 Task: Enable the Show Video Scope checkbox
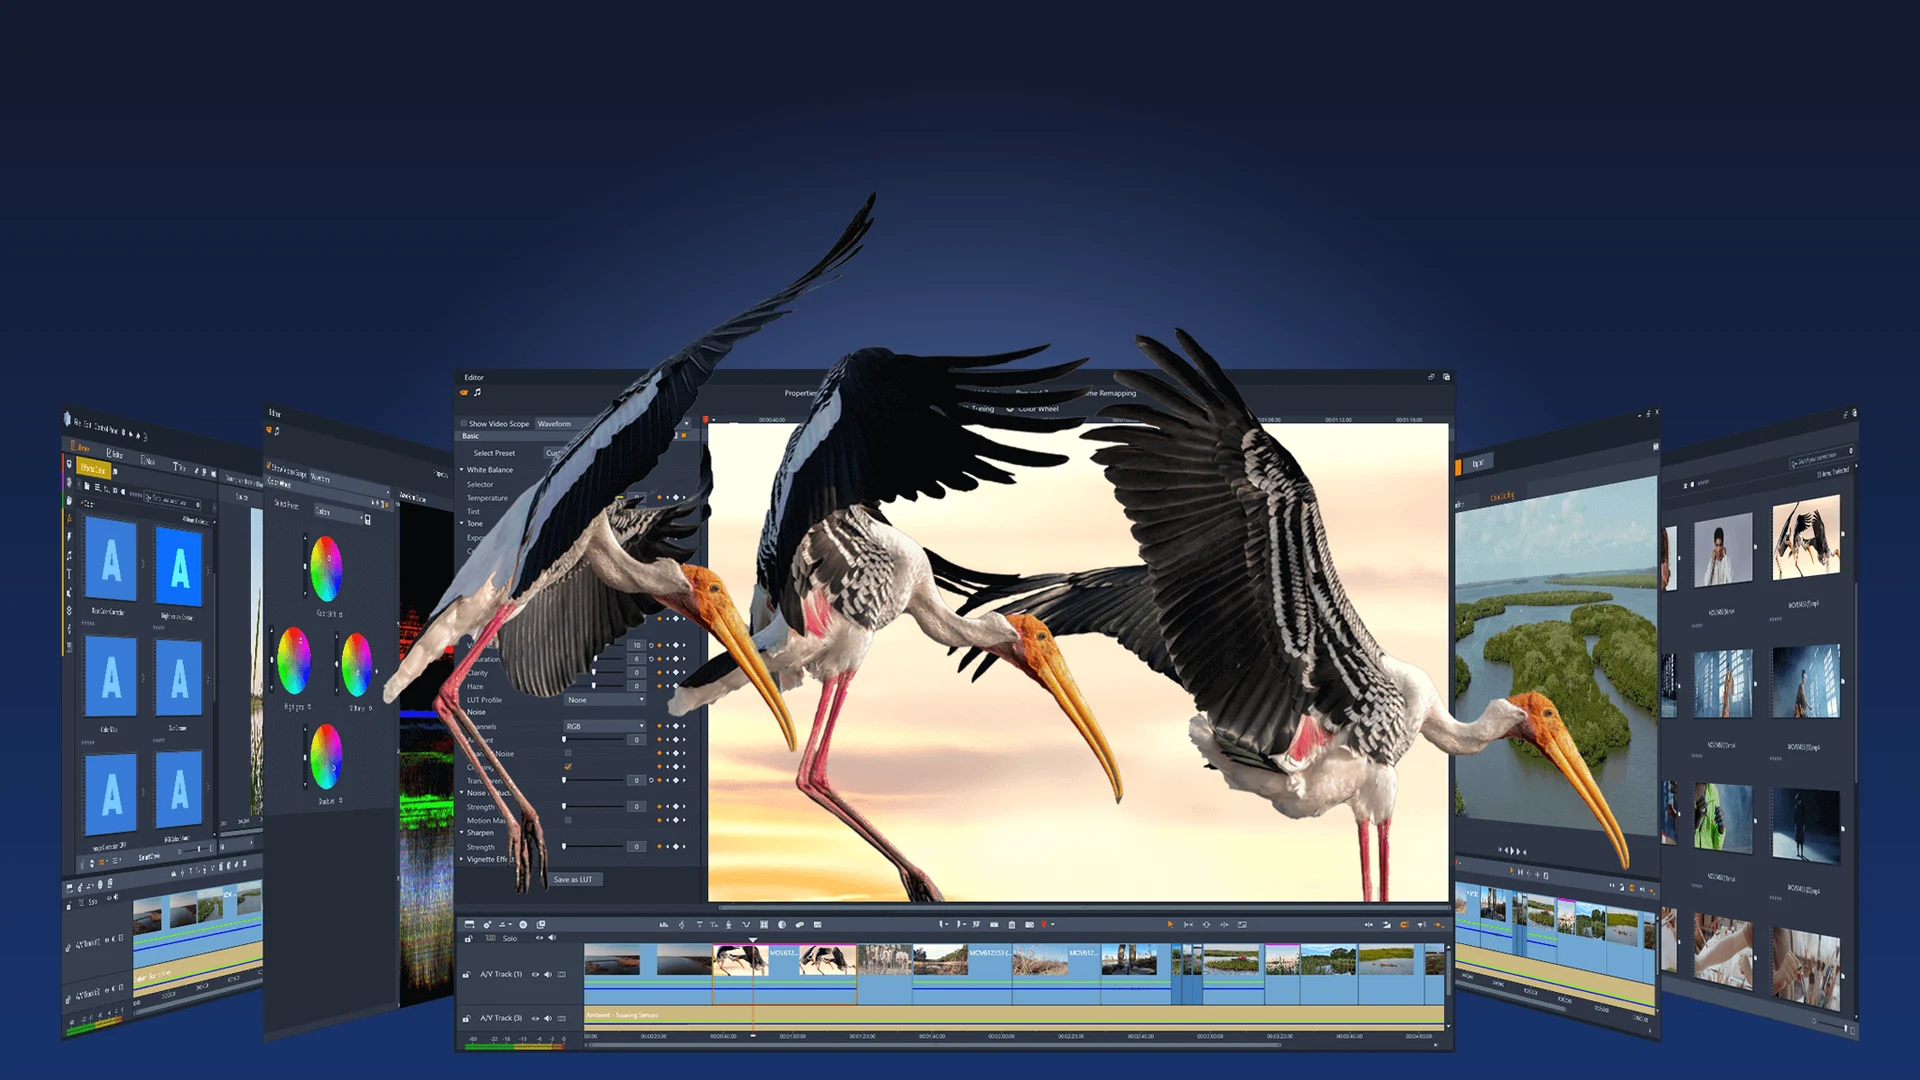click(463, 424)
